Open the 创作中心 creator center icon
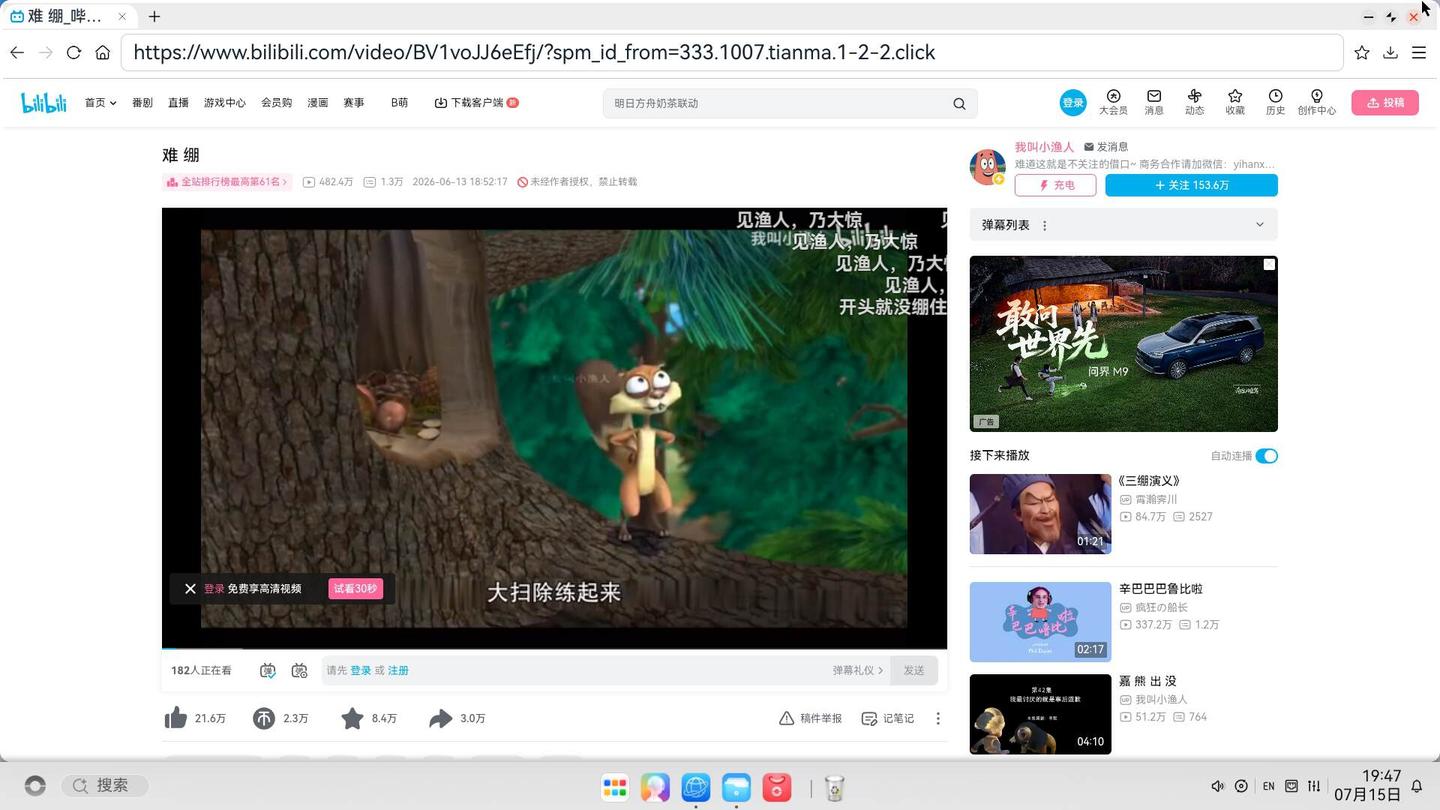 click(x=1316, y=102)
